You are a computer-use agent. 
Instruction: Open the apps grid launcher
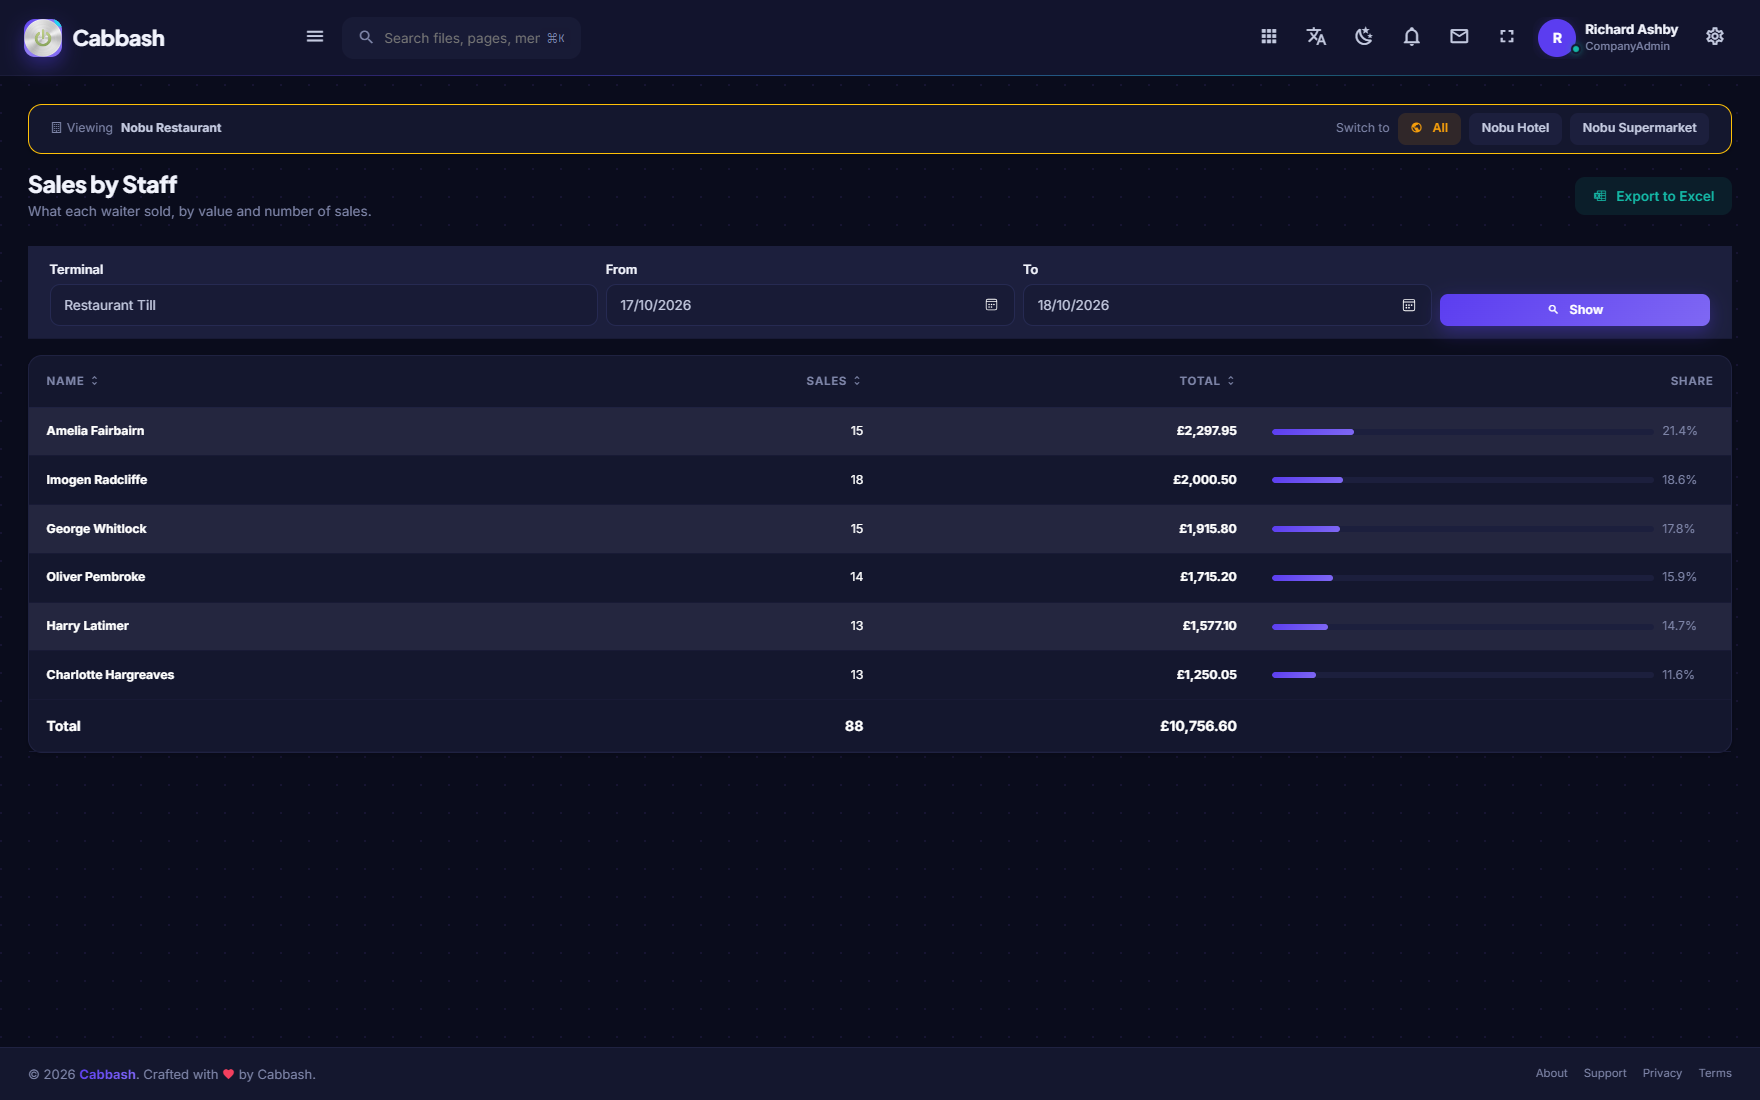(1269, 37)
